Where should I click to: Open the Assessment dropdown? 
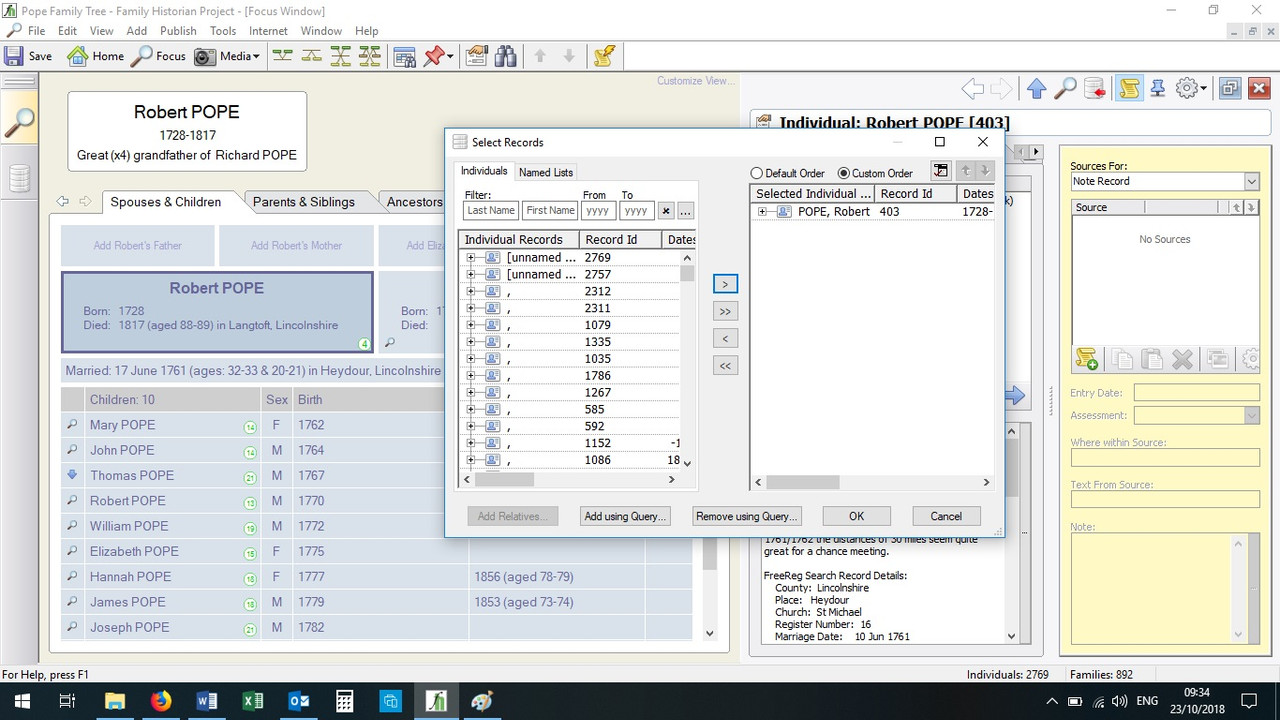(x=1251, y=415)
